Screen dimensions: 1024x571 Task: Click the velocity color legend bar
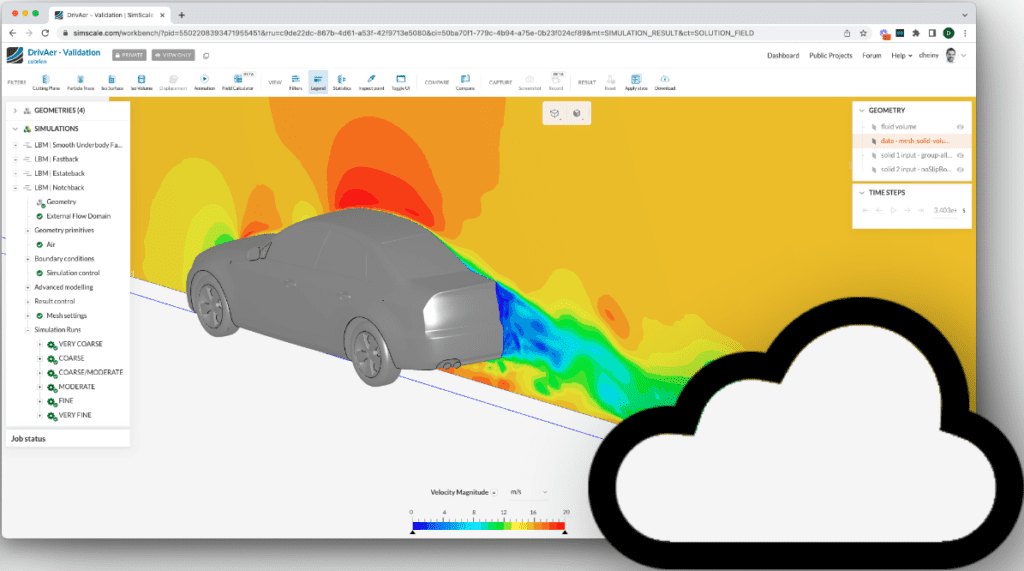pos(488,525)
